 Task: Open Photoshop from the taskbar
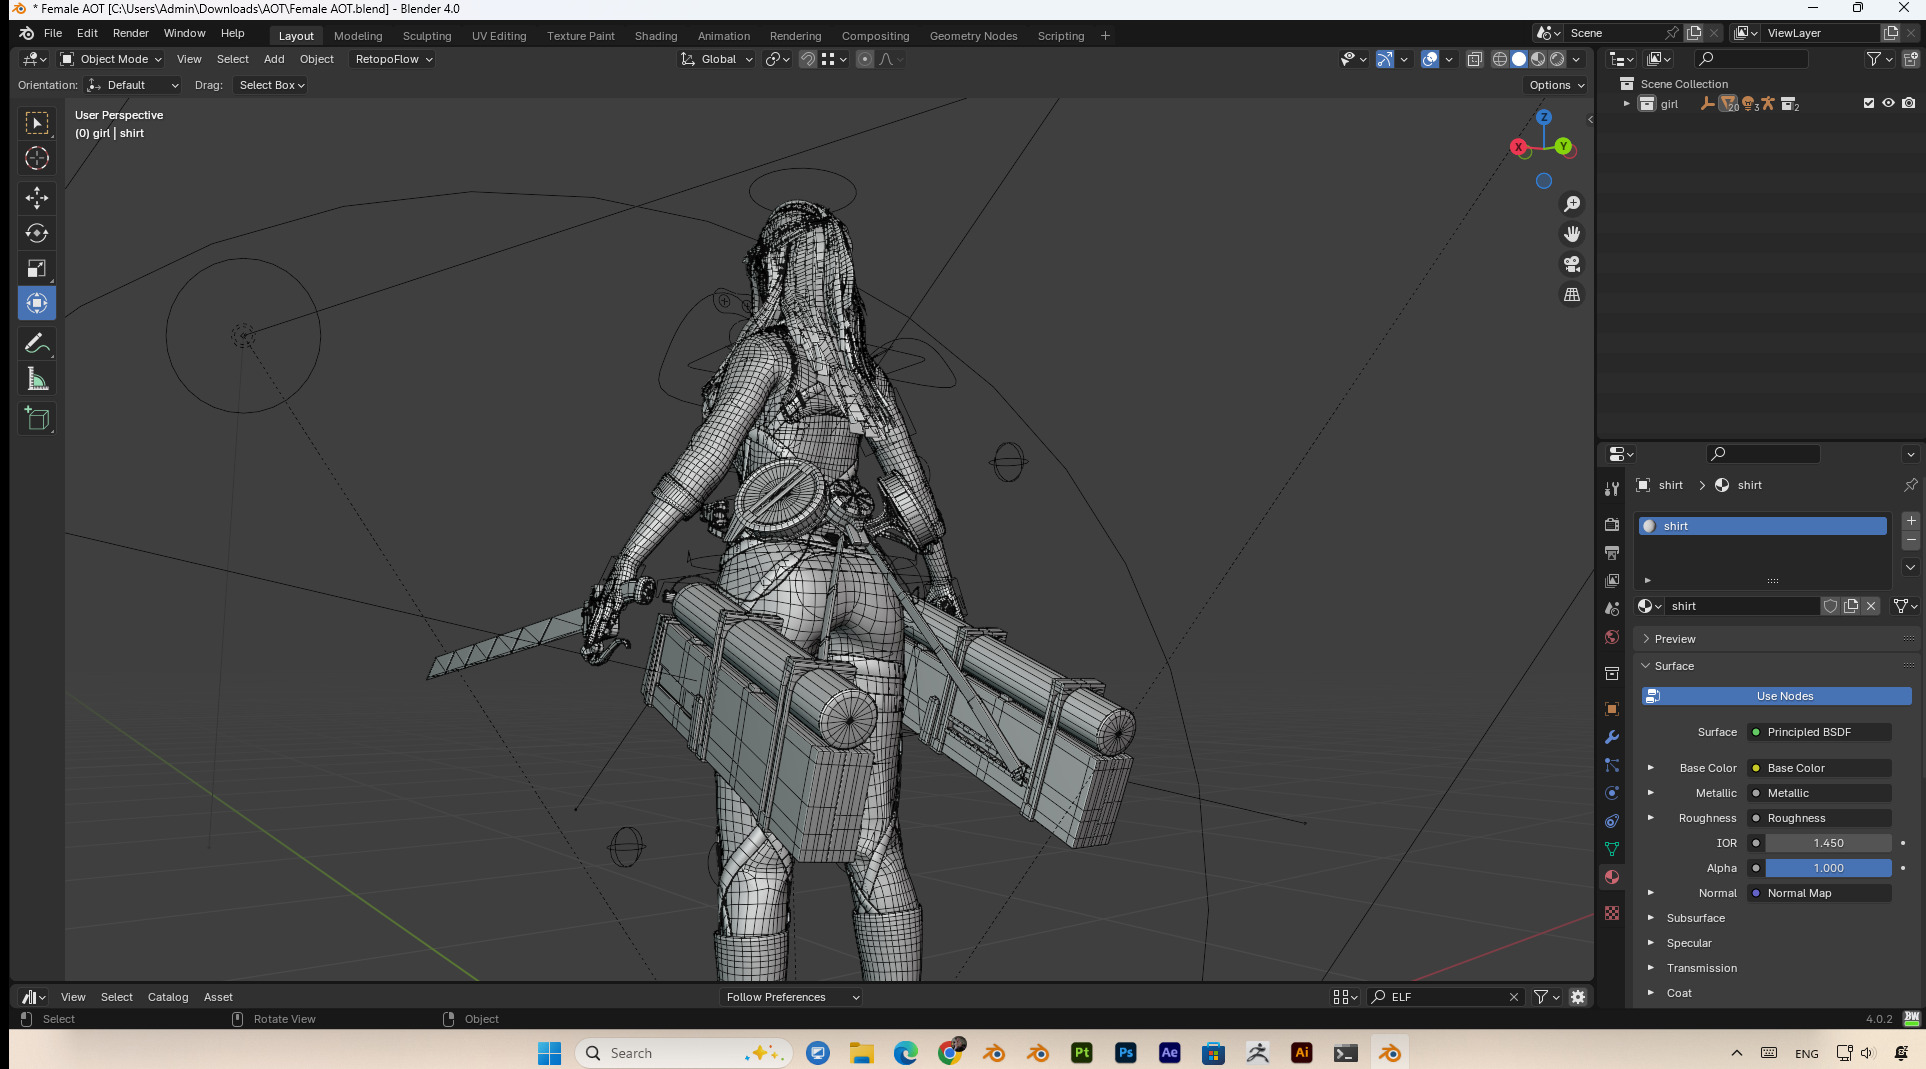pos(1126,1053)
